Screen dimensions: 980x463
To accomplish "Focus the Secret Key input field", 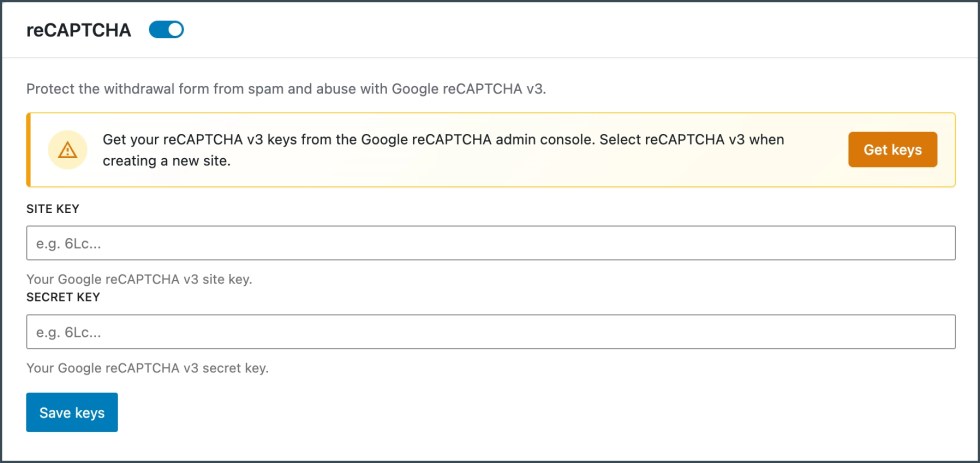I will click(x=491, y=332).
